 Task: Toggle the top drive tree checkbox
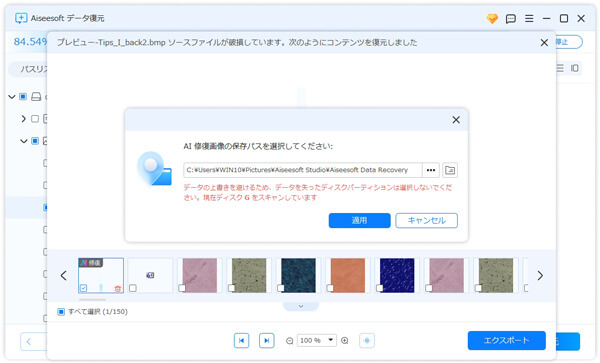coord(23,96)
